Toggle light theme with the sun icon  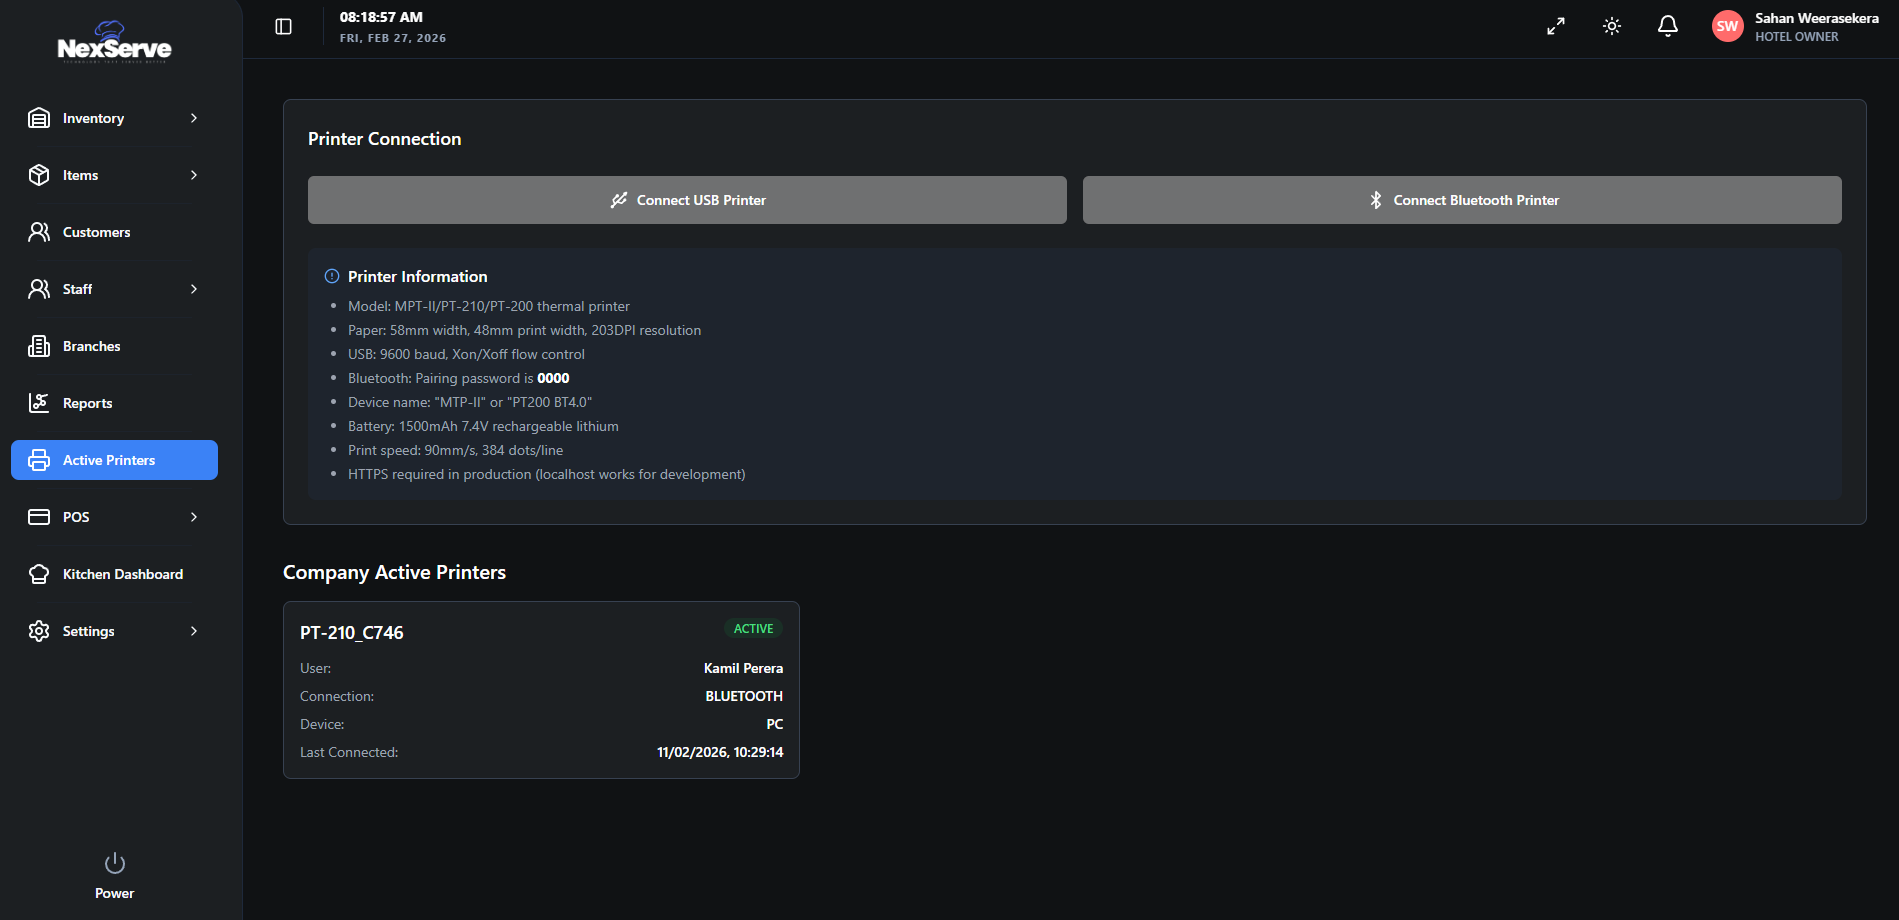(1612, 27)
